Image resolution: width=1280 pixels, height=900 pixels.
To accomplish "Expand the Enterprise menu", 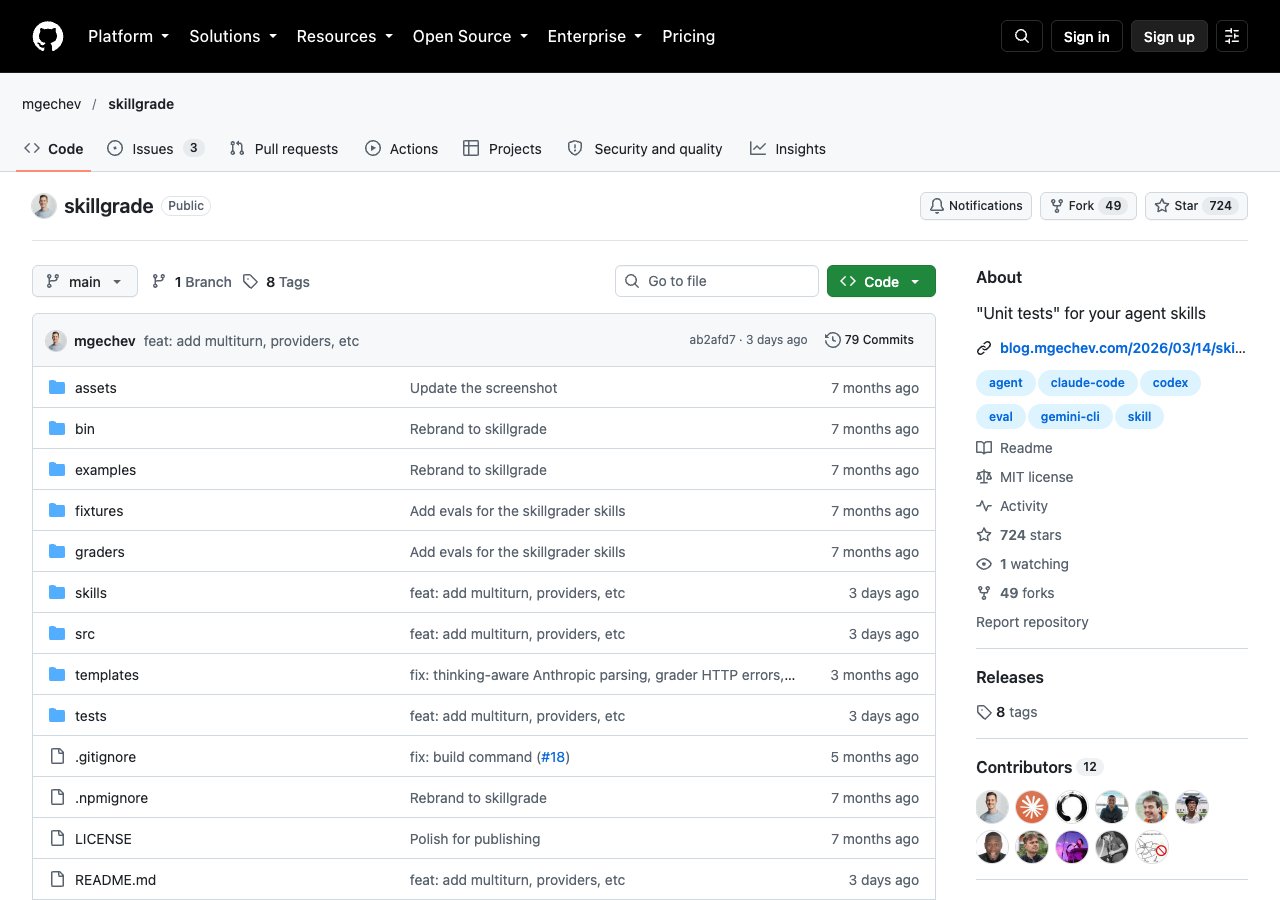I will [x=594, y=36].
